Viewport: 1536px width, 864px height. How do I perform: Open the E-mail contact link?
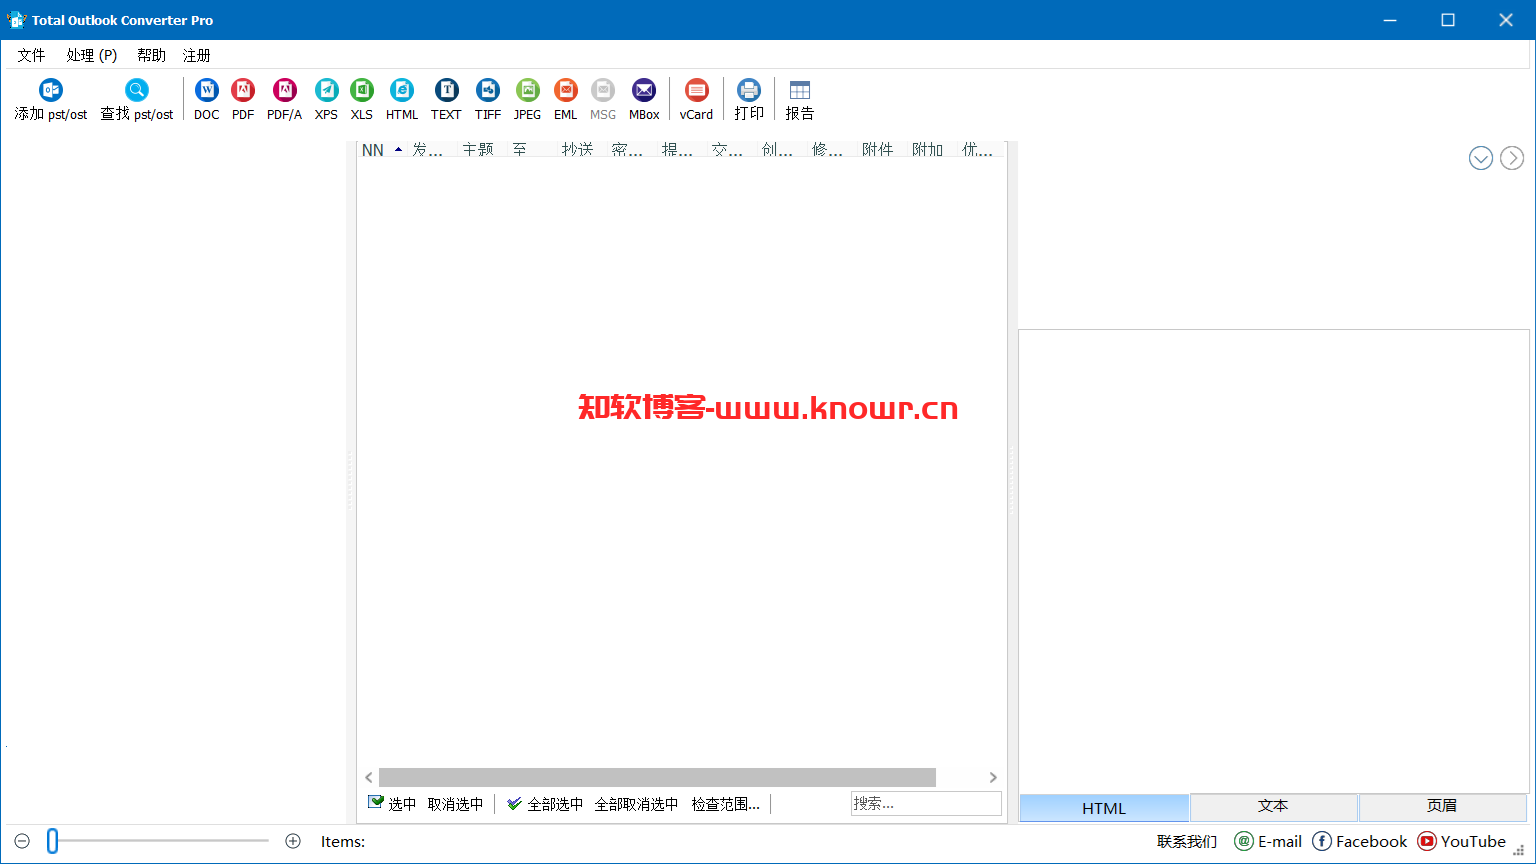point(1268,841)
